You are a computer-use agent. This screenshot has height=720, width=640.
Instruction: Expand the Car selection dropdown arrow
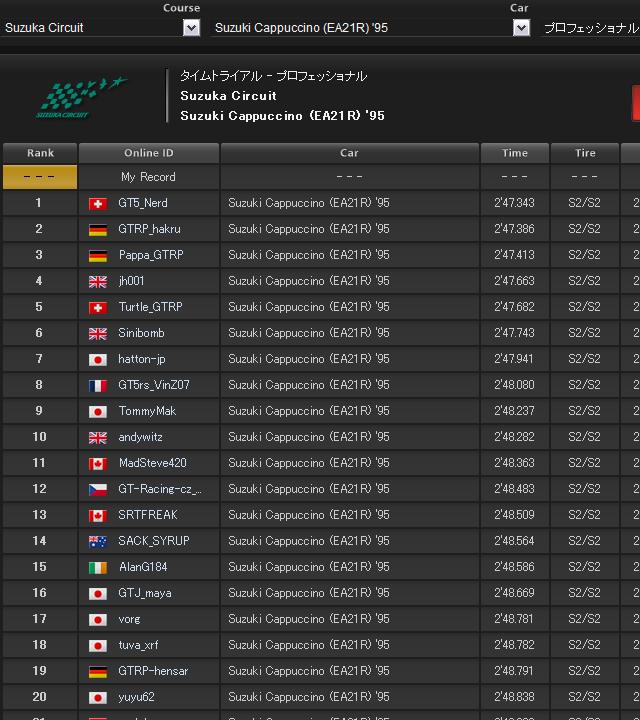point(521,28)
